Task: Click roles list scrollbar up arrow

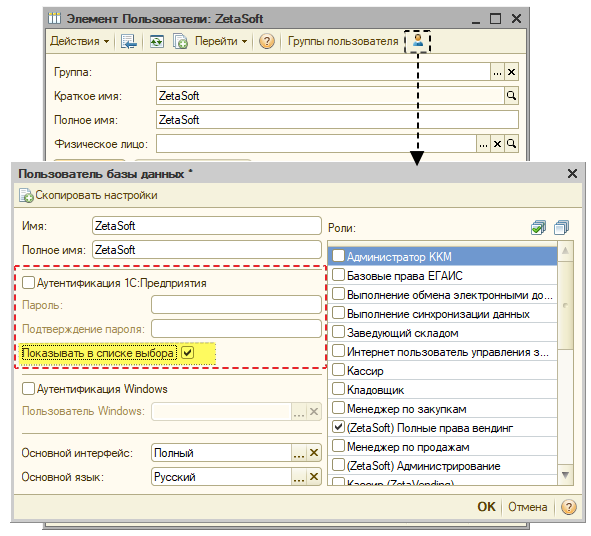Action: point(565,250)
